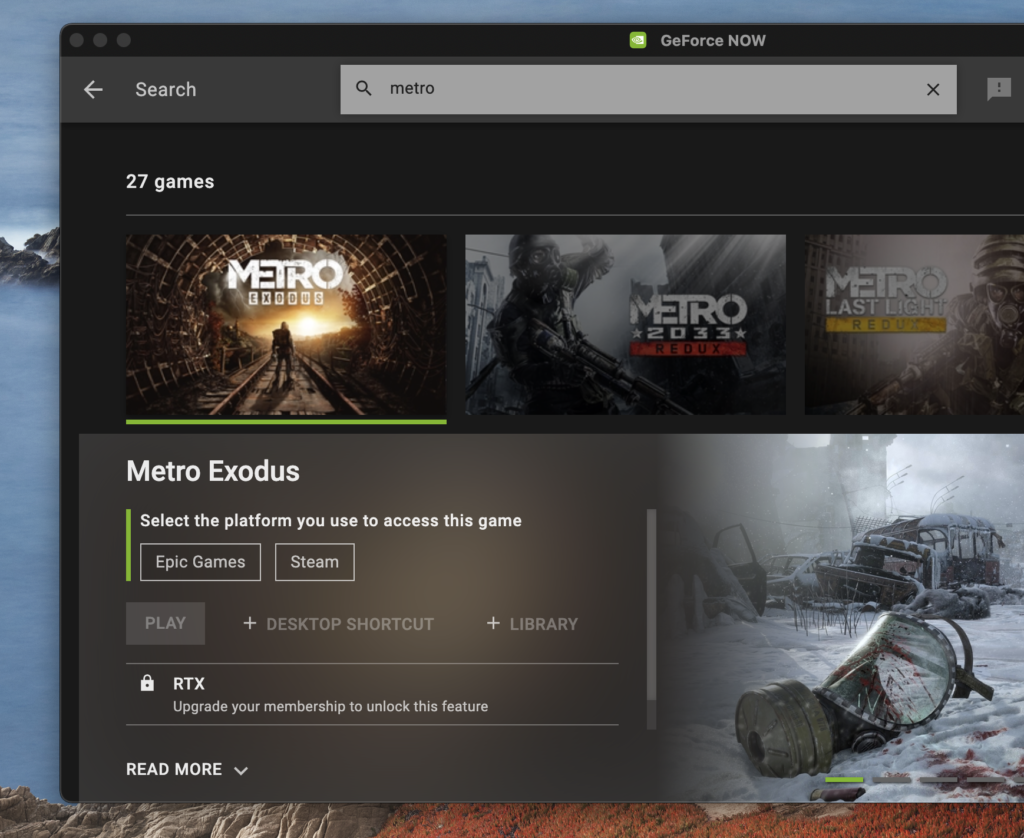The image size is (1024, 838).
Task: Click the back arrow icon
Action: click(93, 89)
